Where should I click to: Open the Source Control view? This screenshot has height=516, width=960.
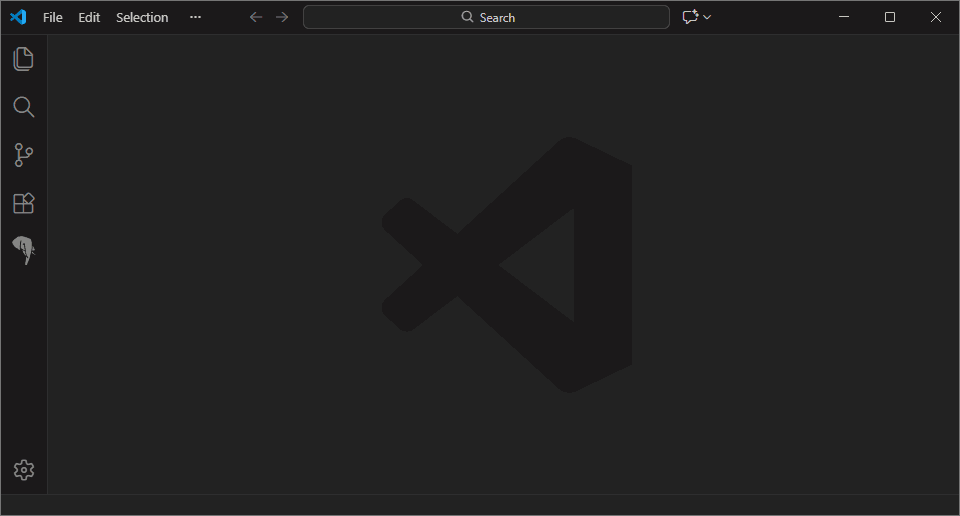(23, 155)
